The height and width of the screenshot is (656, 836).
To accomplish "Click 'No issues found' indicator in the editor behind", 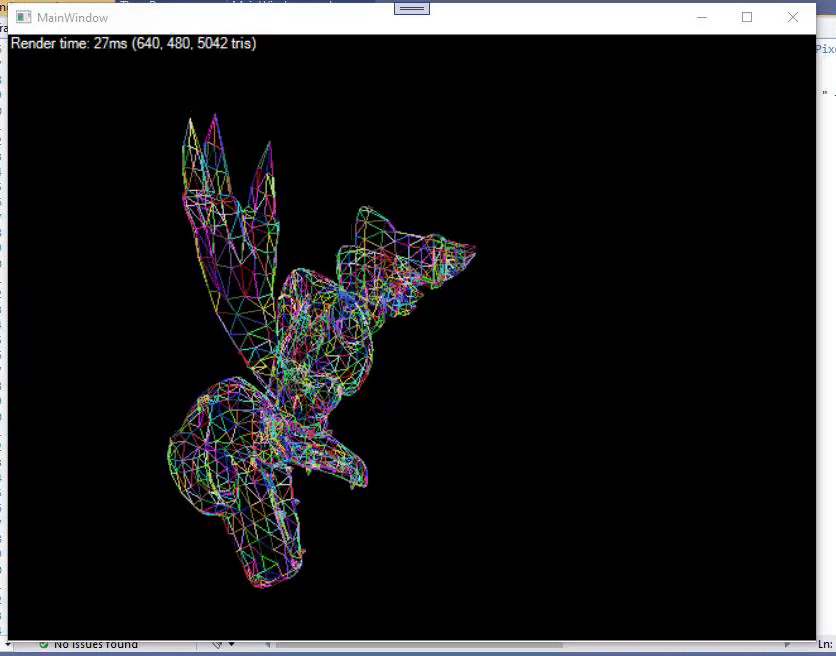I will (x=95, y=645).
